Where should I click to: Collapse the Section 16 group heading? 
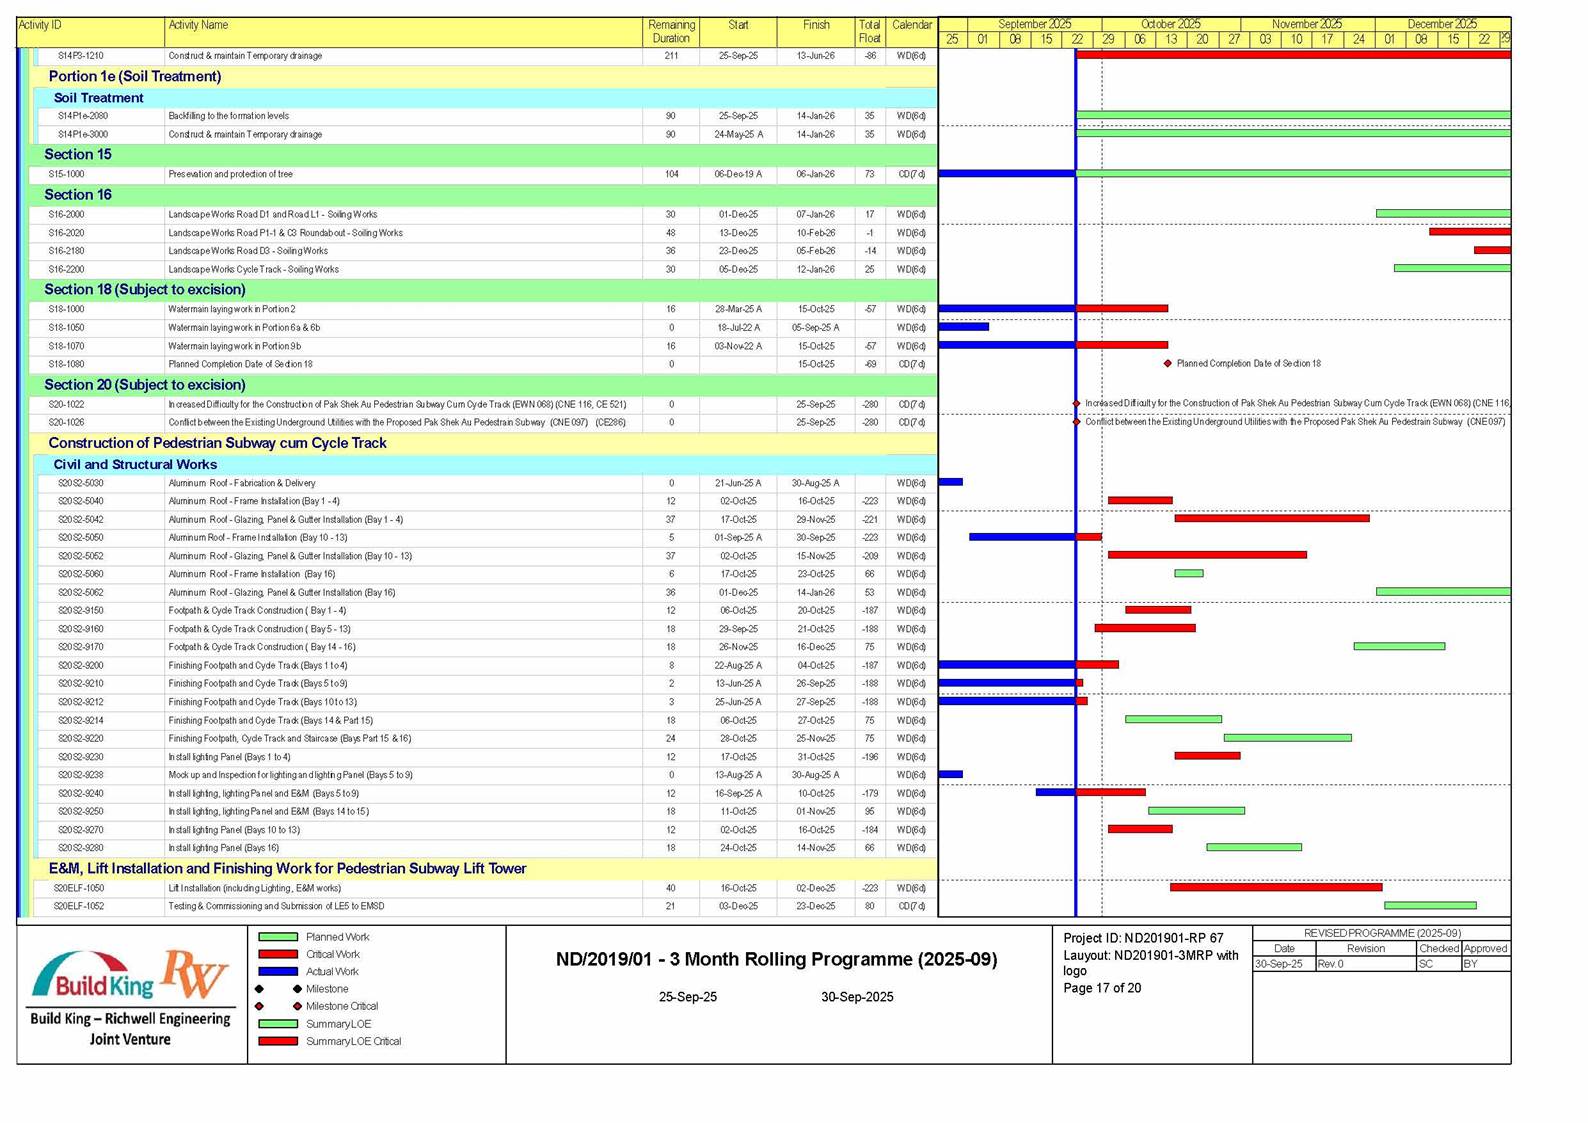(x=78, y=195)
